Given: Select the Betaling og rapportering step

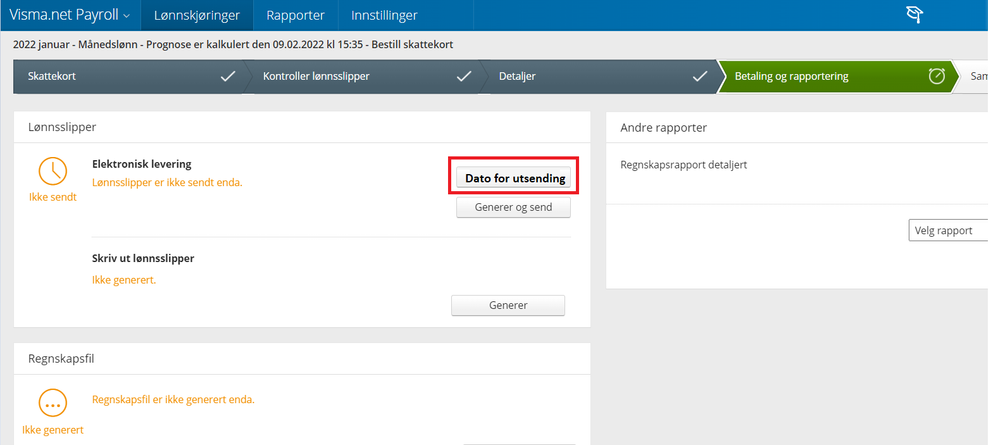Looking at the screenshot, I should click(837, 76).
